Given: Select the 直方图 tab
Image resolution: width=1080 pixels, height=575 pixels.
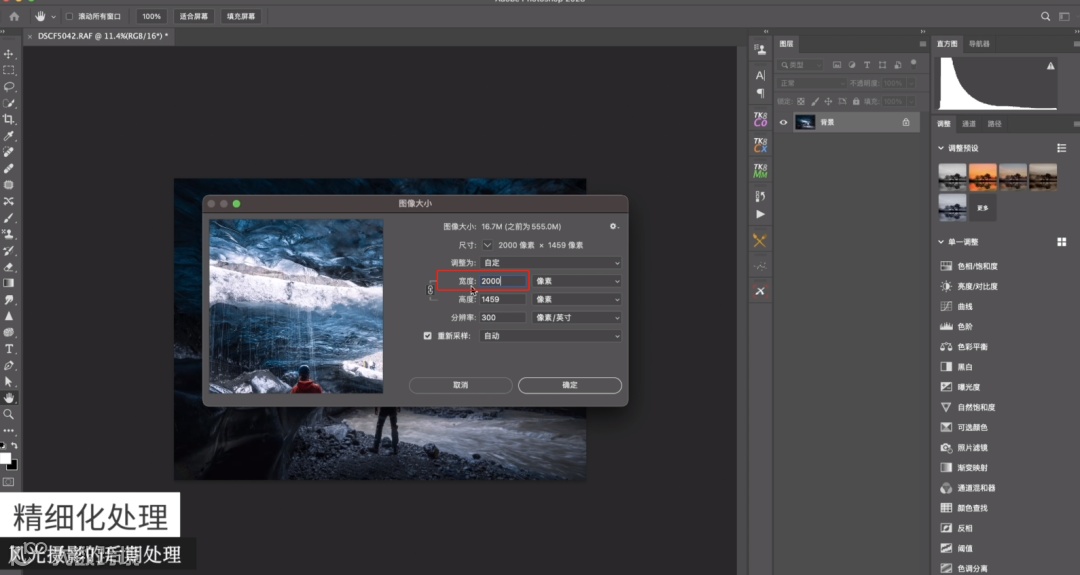Looking at the screenshot, I should [947, 44].
